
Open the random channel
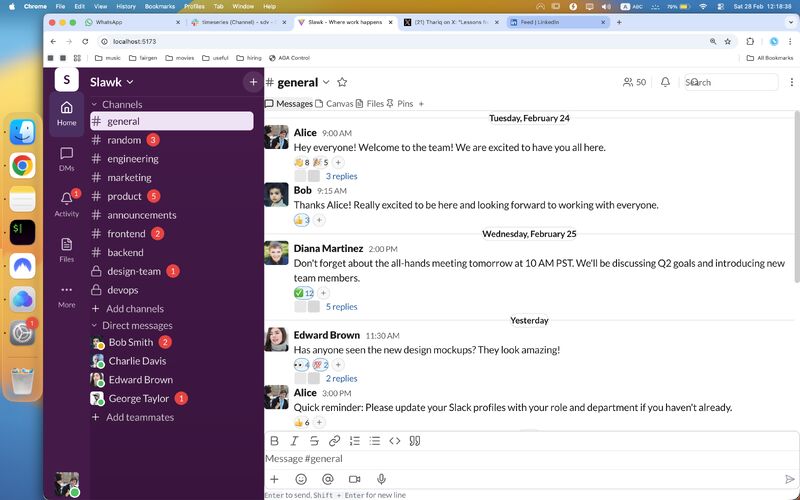[x=172, y=140]
